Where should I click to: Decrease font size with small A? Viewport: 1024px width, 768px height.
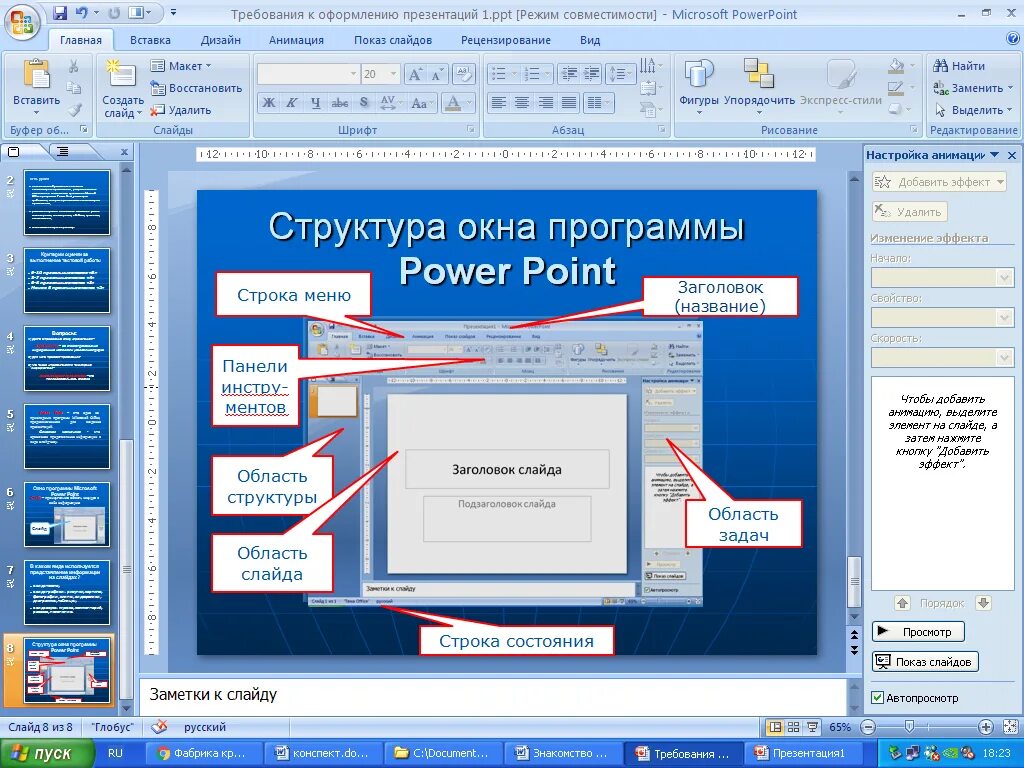437,74
